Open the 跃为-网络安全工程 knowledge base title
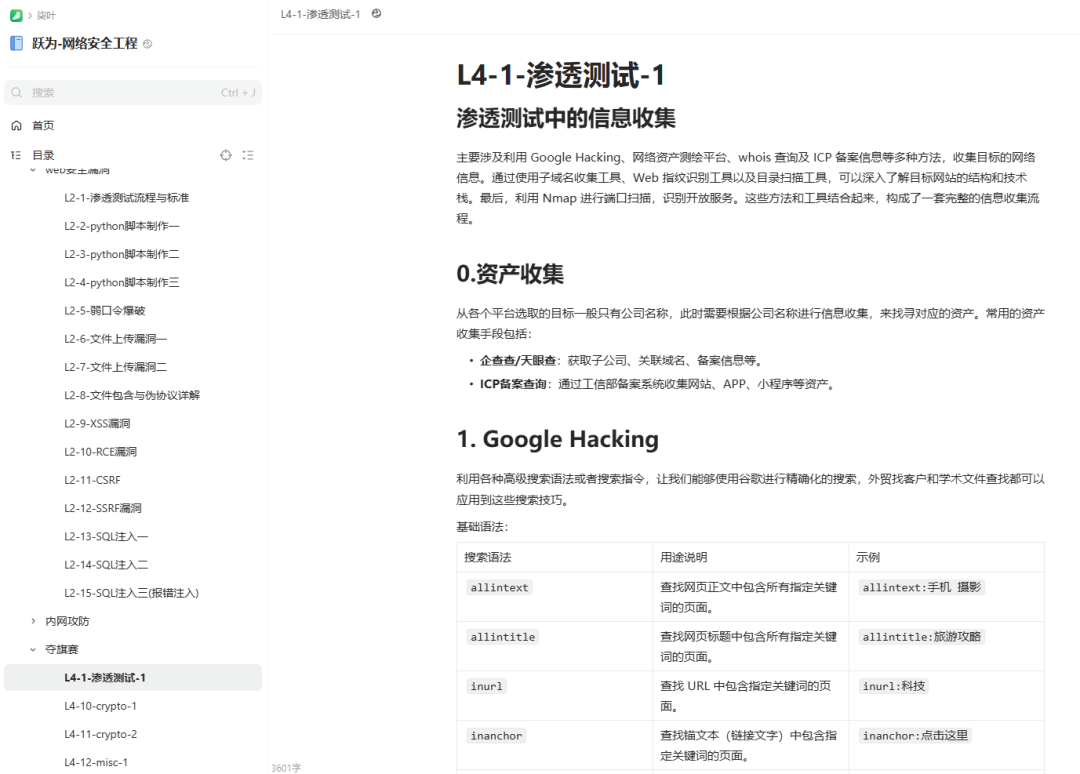 click(85, 43)
